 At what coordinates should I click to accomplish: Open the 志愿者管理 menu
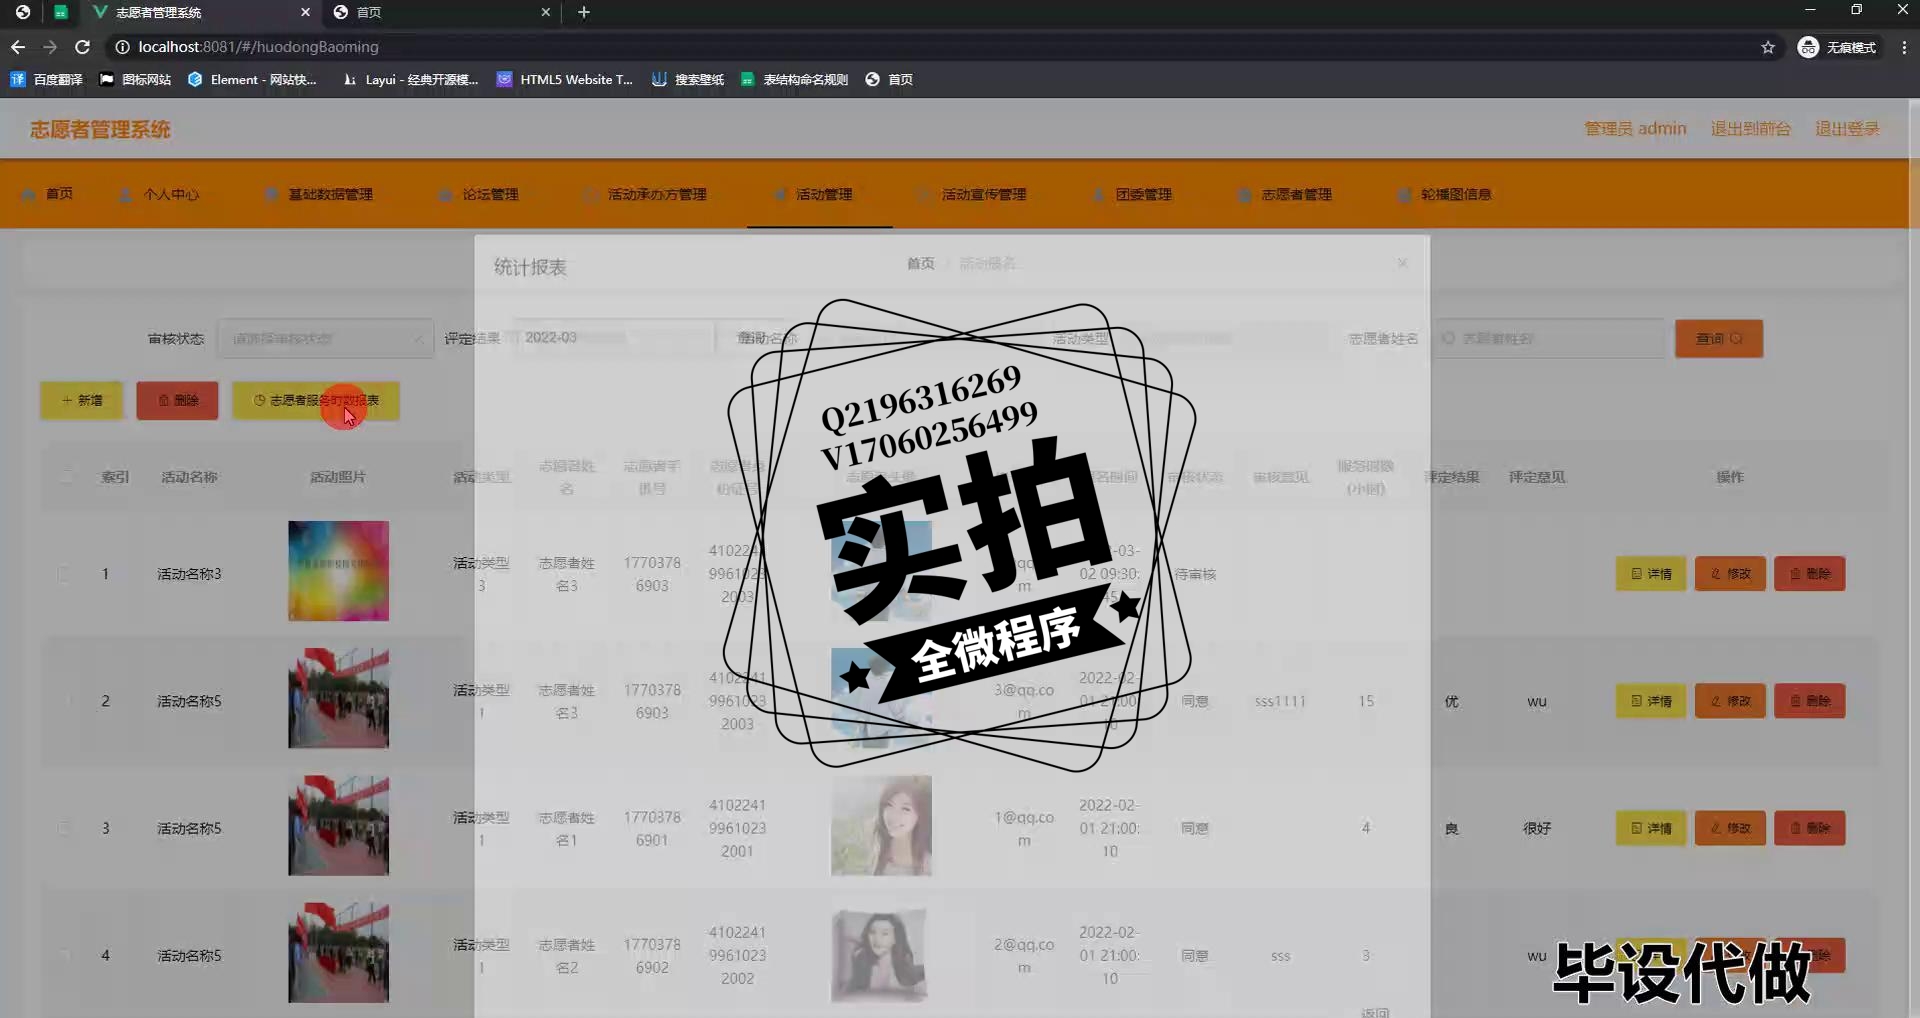click(x=1285, y=194)
